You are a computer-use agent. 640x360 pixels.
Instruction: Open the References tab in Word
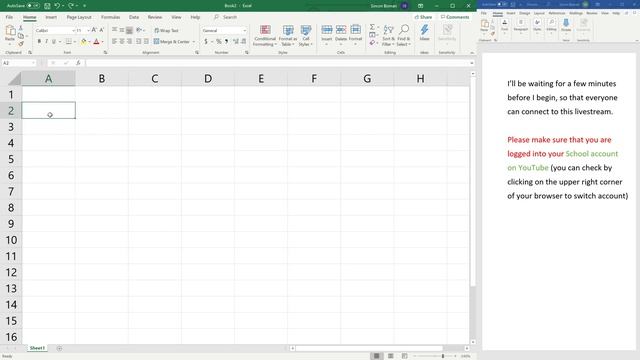(x=557, y=13)
